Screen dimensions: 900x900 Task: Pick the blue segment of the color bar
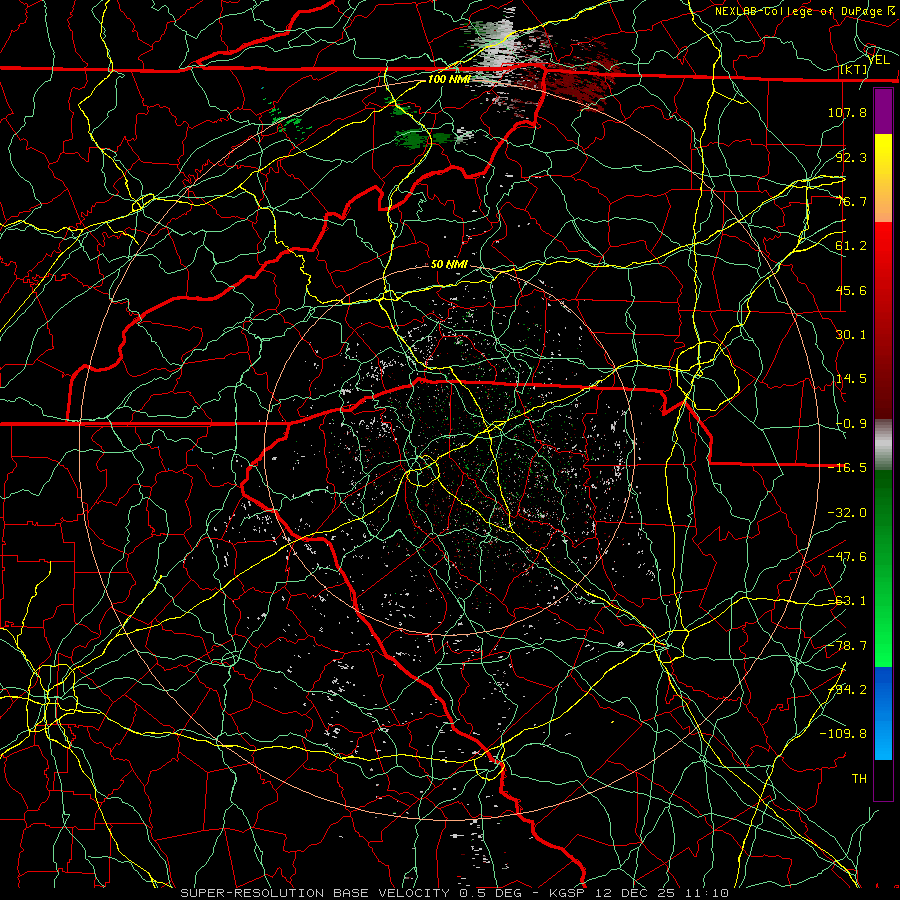point(883,689)
